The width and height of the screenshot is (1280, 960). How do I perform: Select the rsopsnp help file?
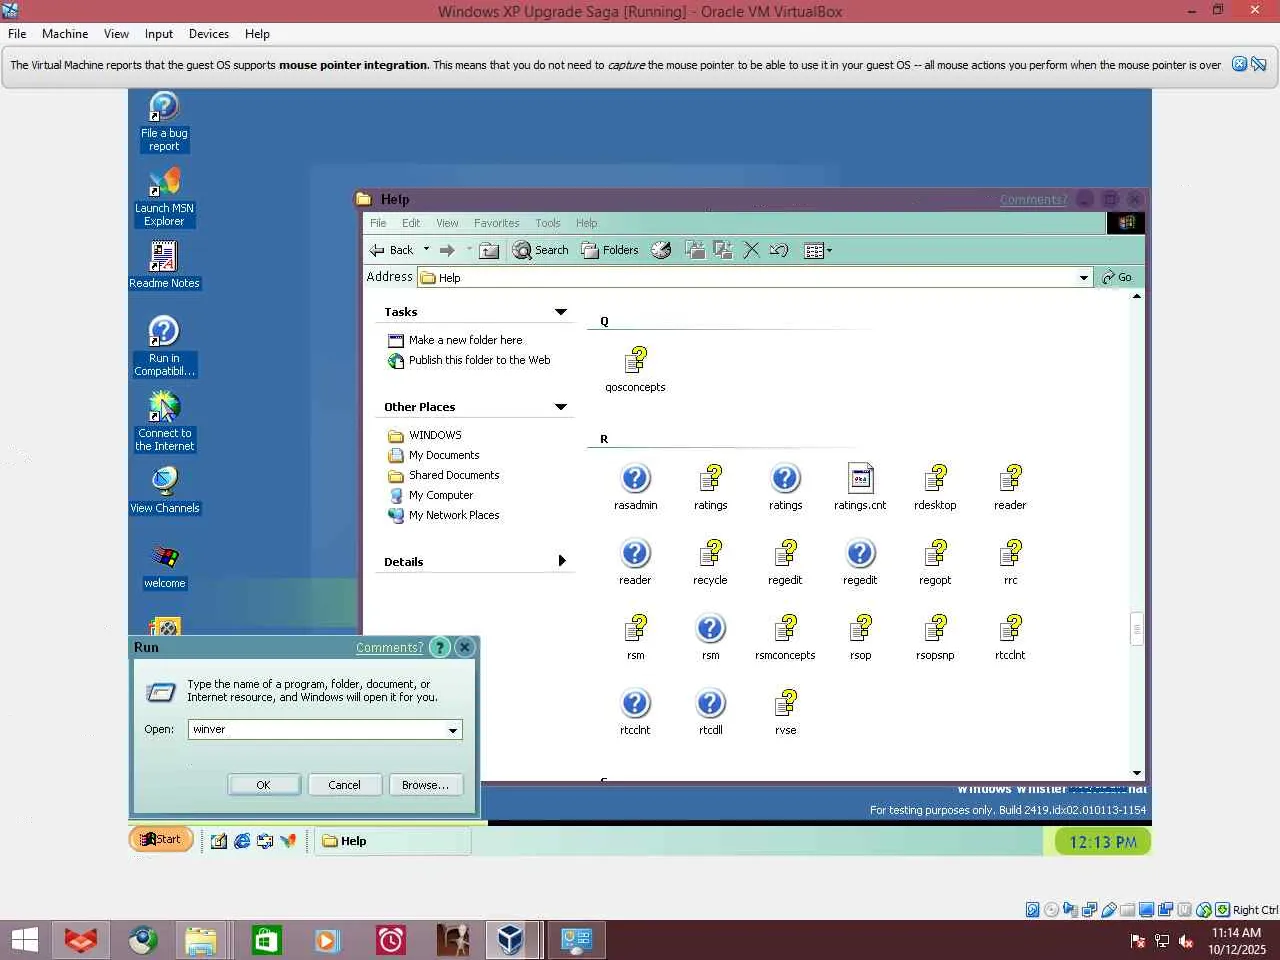coord(935,637)
